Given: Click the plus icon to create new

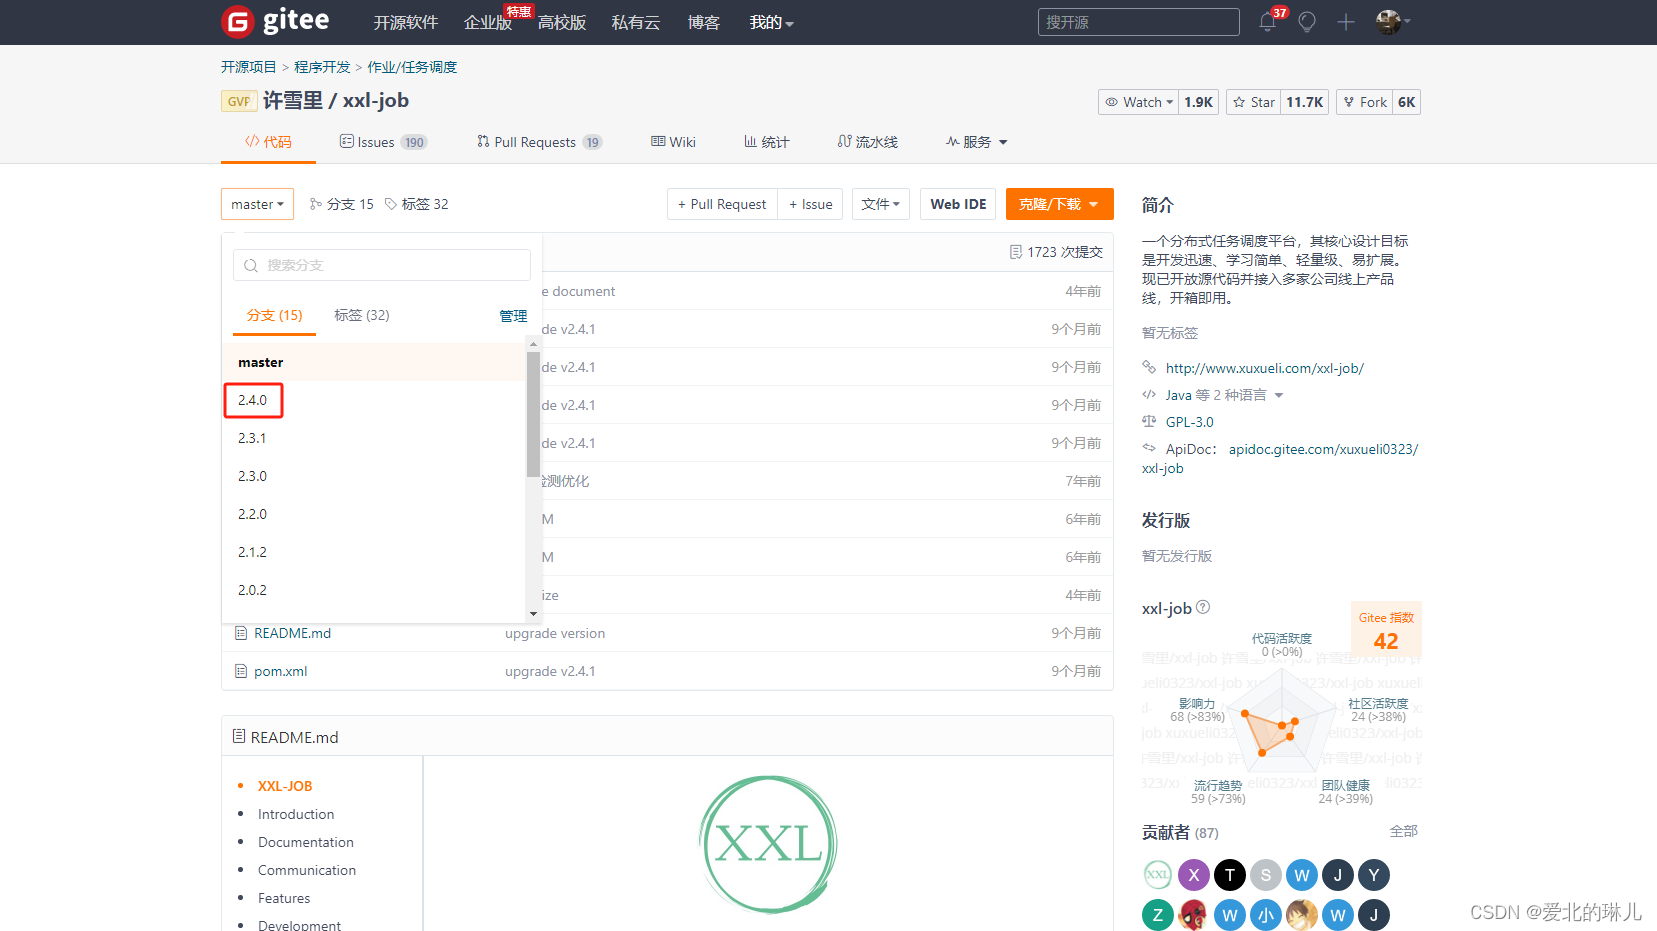Looking at the screenshot, I should [x=1346, y=22].
